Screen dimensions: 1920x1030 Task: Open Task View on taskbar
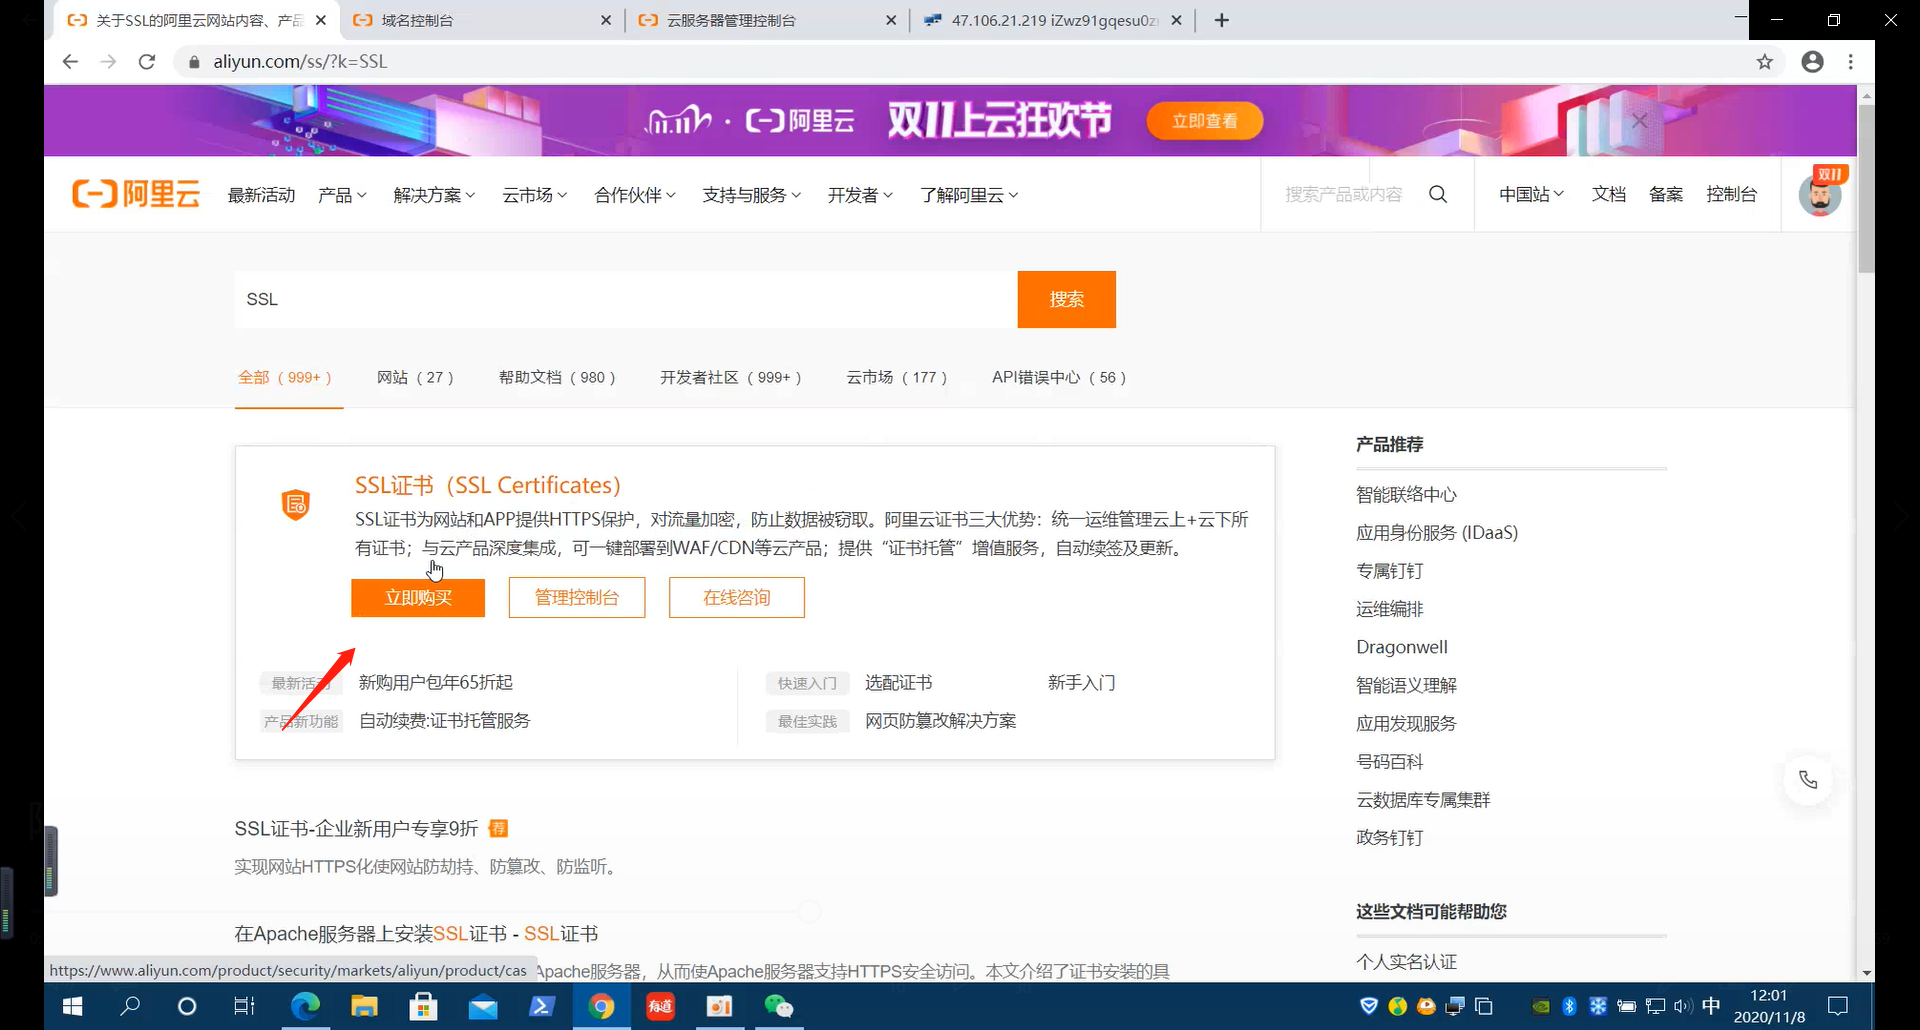[x=244, y=1006]
